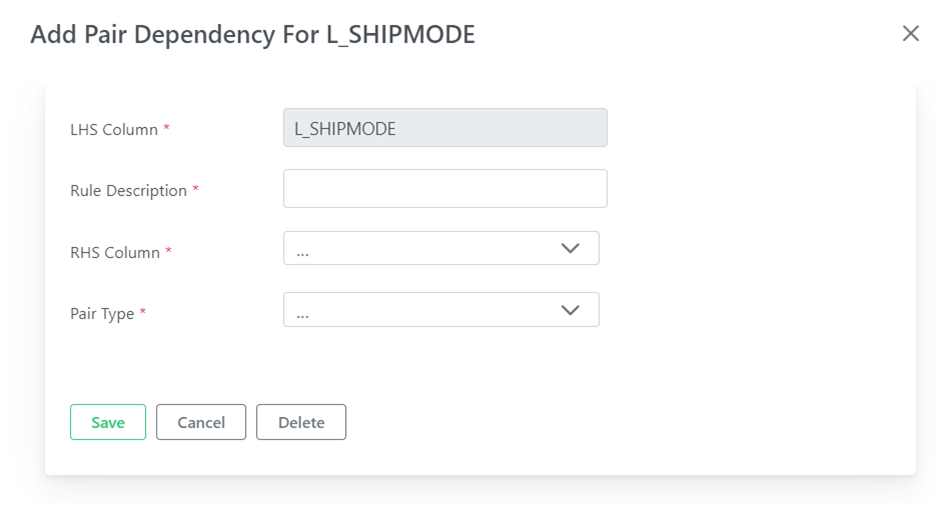The image size is (936, 505).
Task: Click the red asterisk beside RHS Column
Action: point(168,250)
